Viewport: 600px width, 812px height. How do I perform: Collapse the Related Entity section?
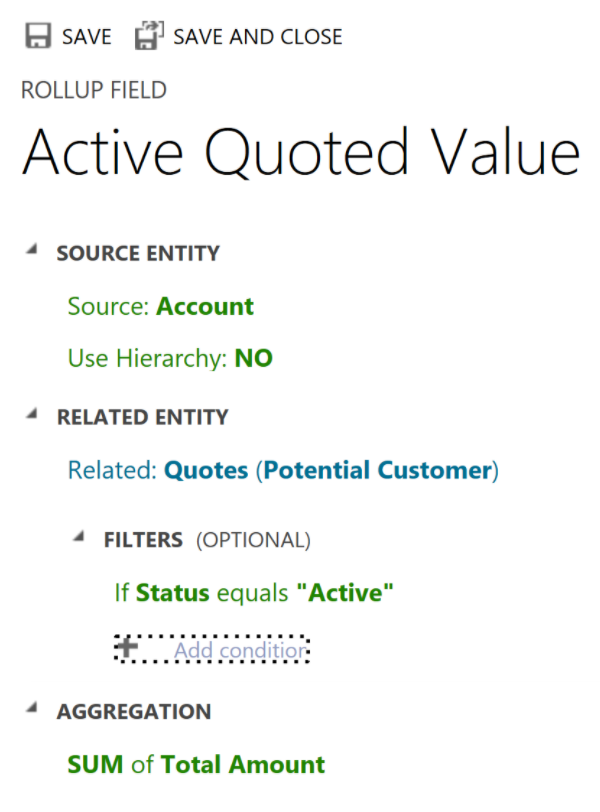pyautogui.click(x=32, y=415)
